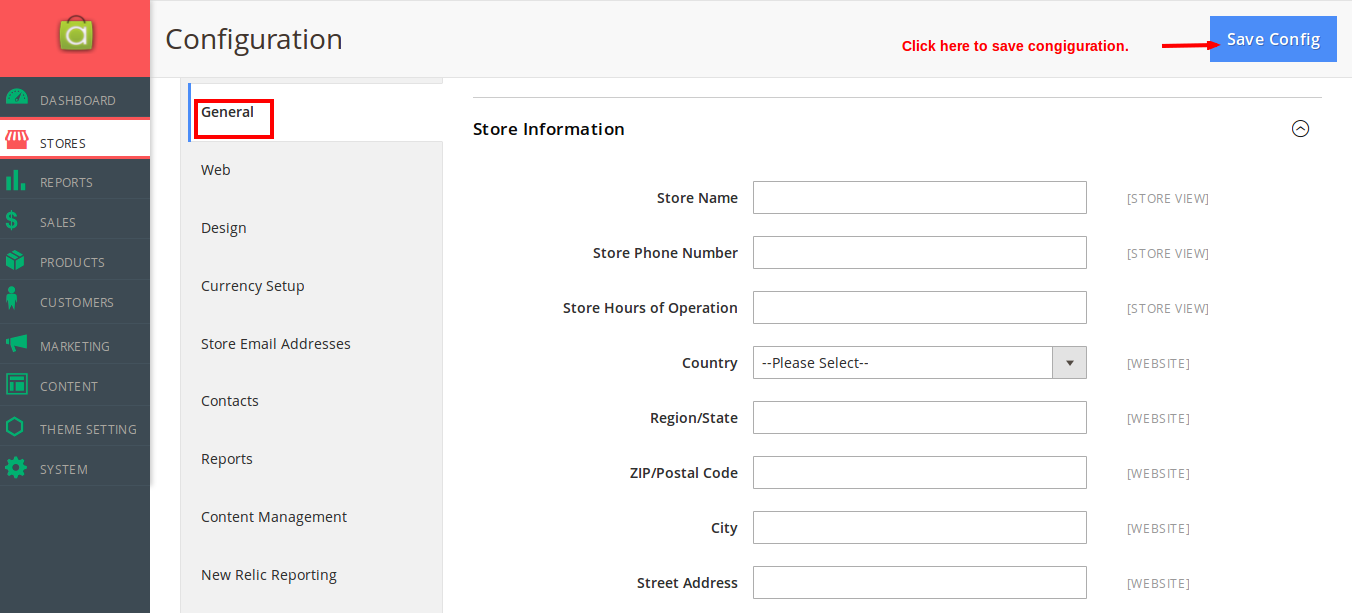The height and width of the screenshot is (613, 1352).
Task: Focus the ZIP/Postal Code field
Action: click(x=919, y=473)
